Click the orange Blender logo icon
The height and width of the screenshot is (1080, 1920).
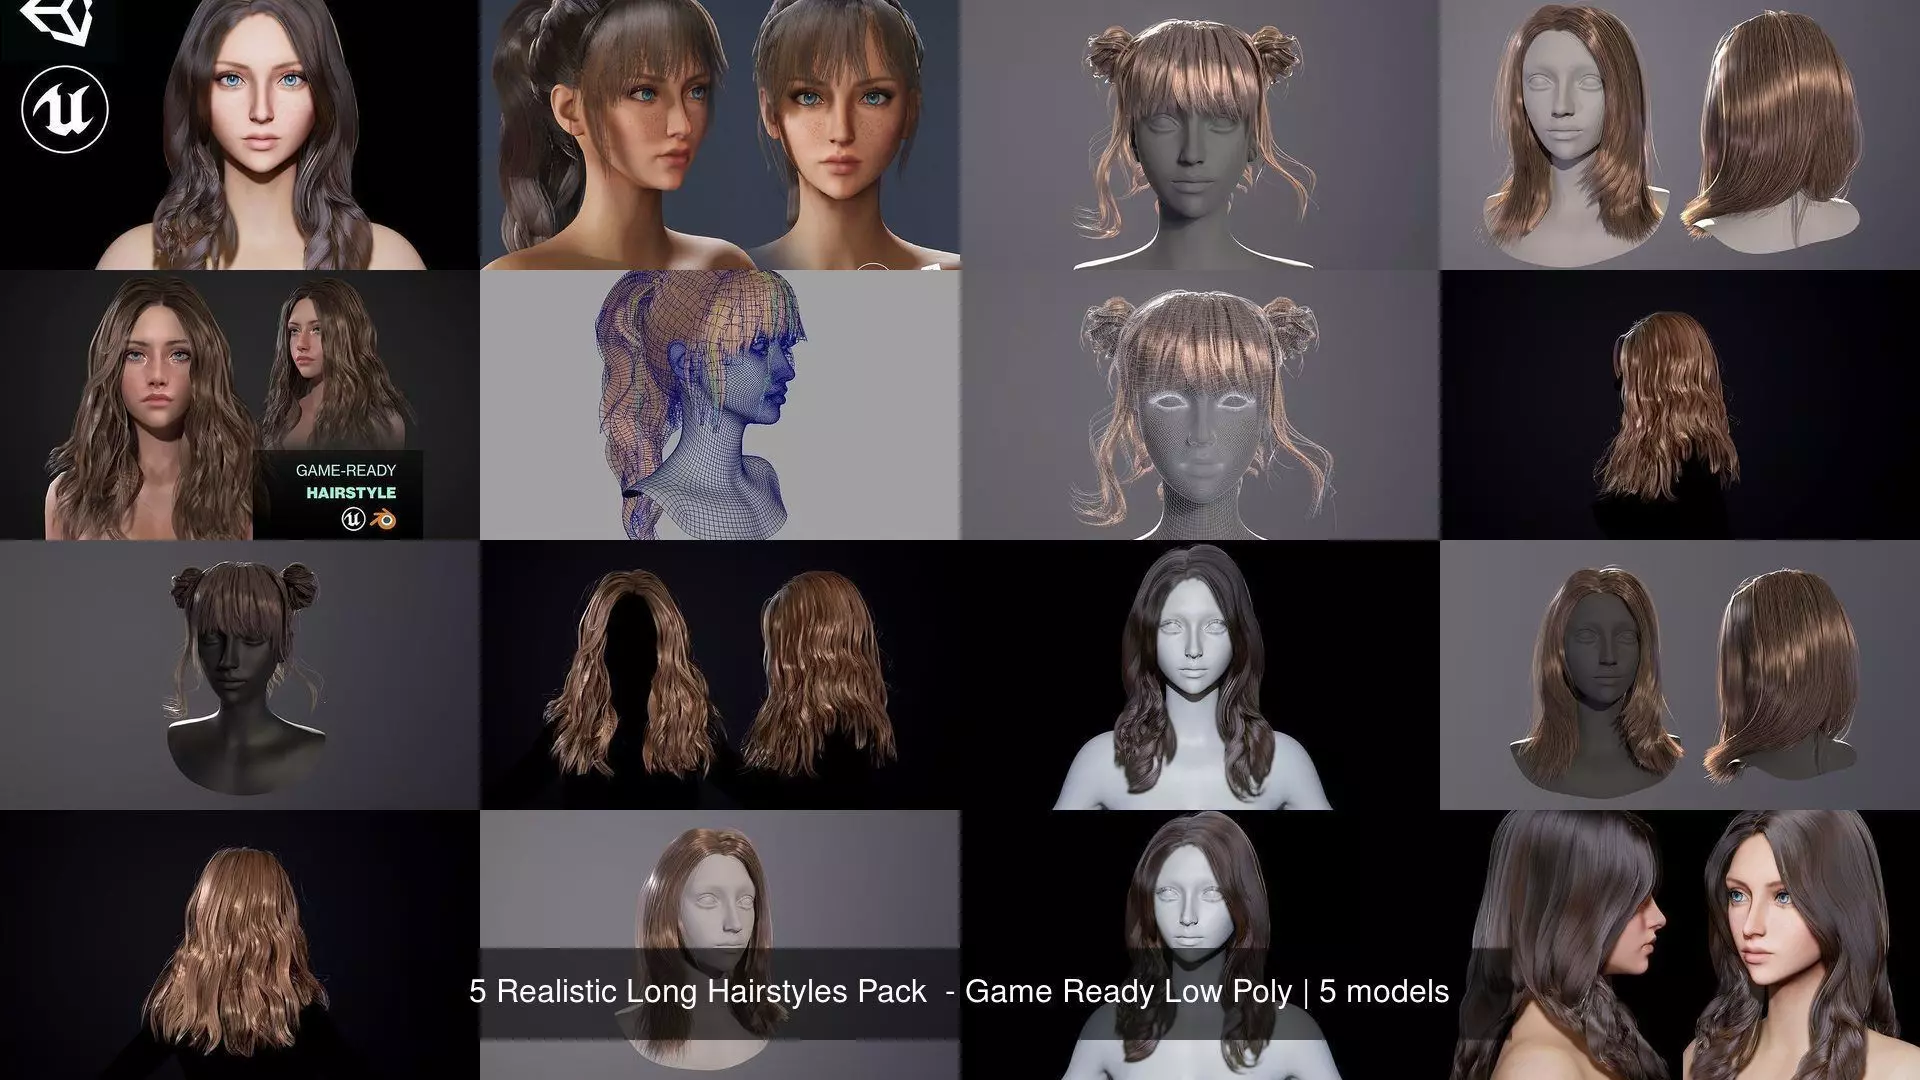(x=382, y=518)
